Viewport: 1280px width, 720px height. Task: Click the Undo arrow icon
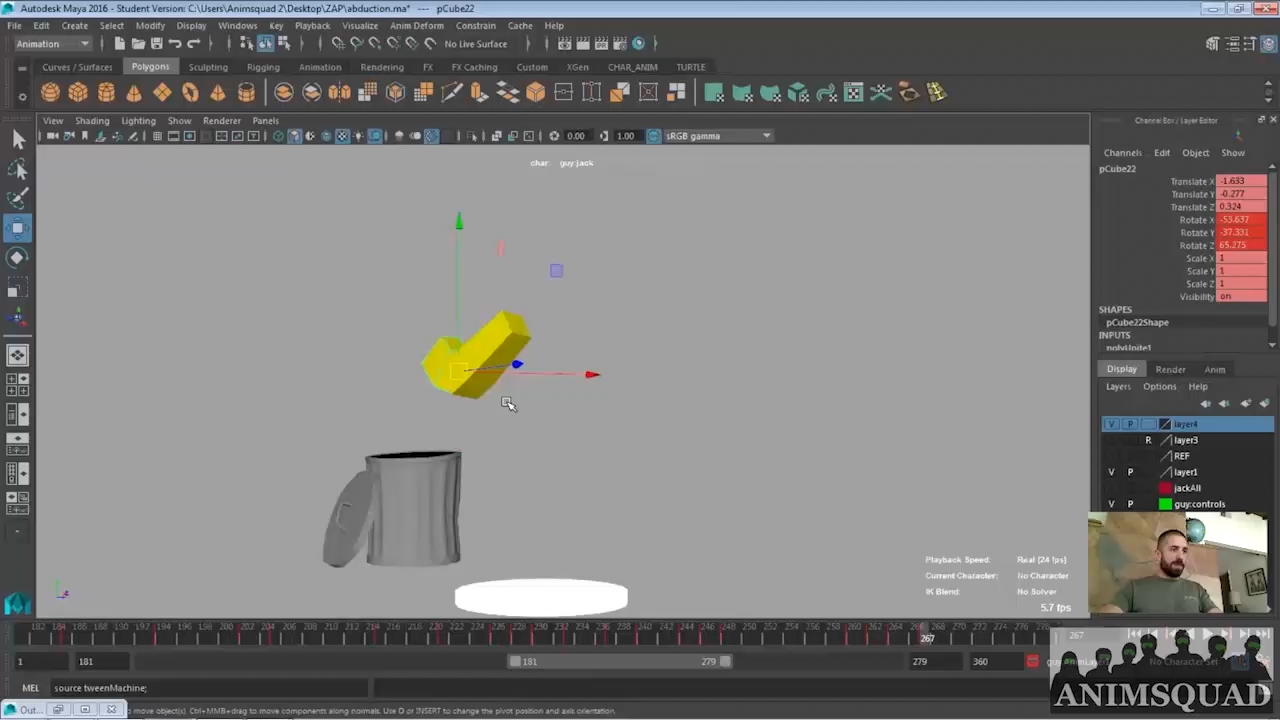[x=175, y=44]
